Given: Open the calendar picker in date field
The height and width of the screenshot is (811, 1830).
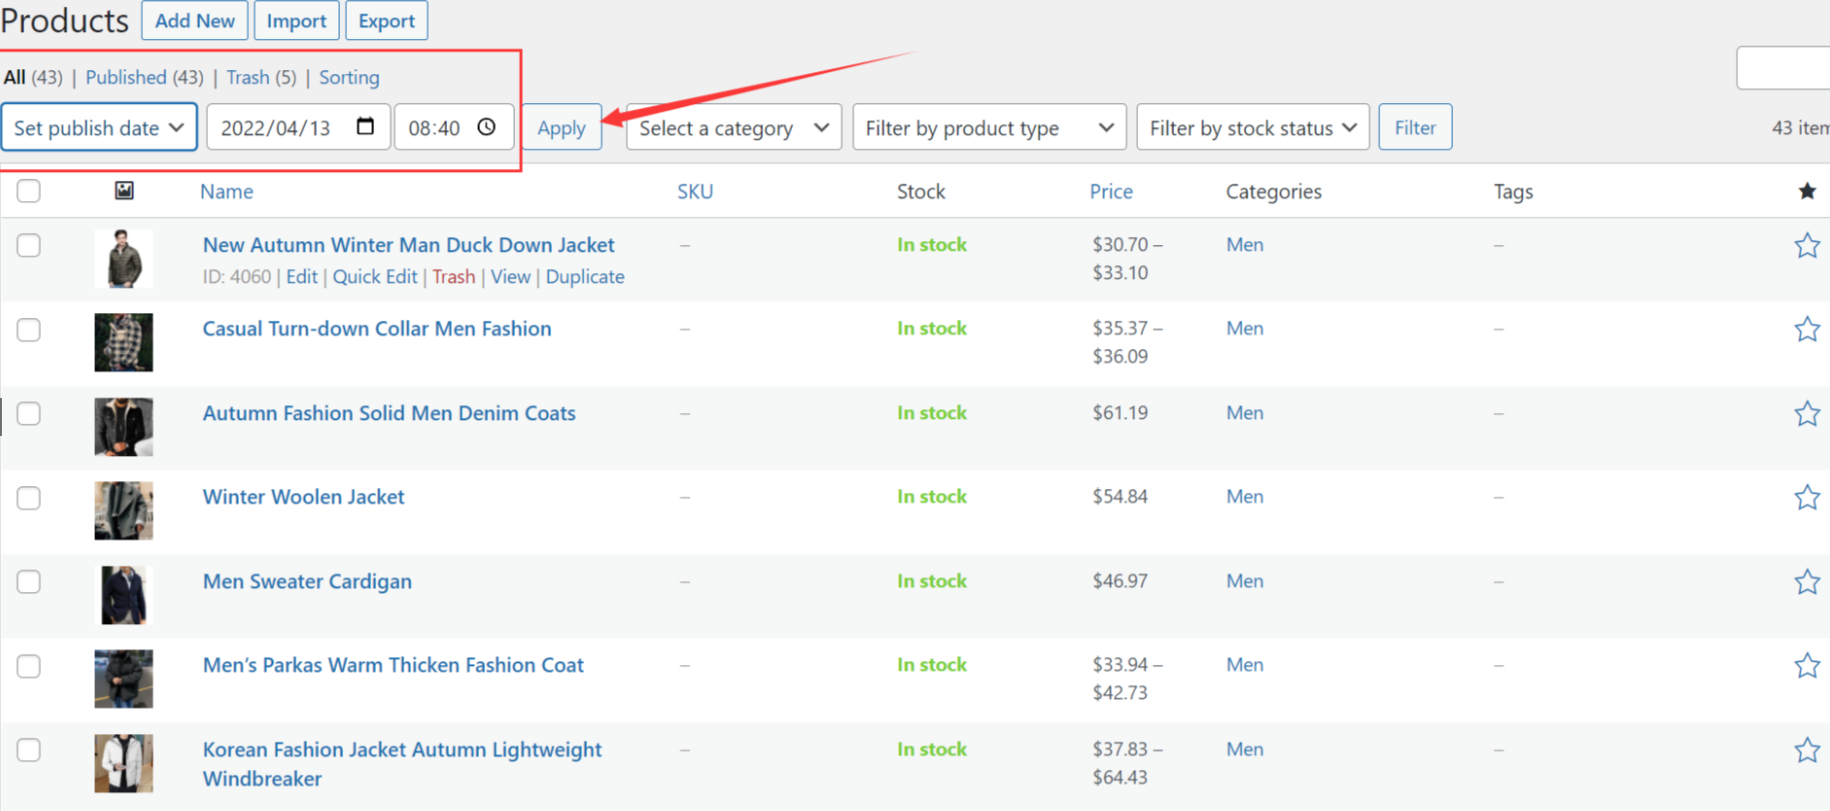Looking at the screenshot, I should pyautogui.click(x=365, y=127).
